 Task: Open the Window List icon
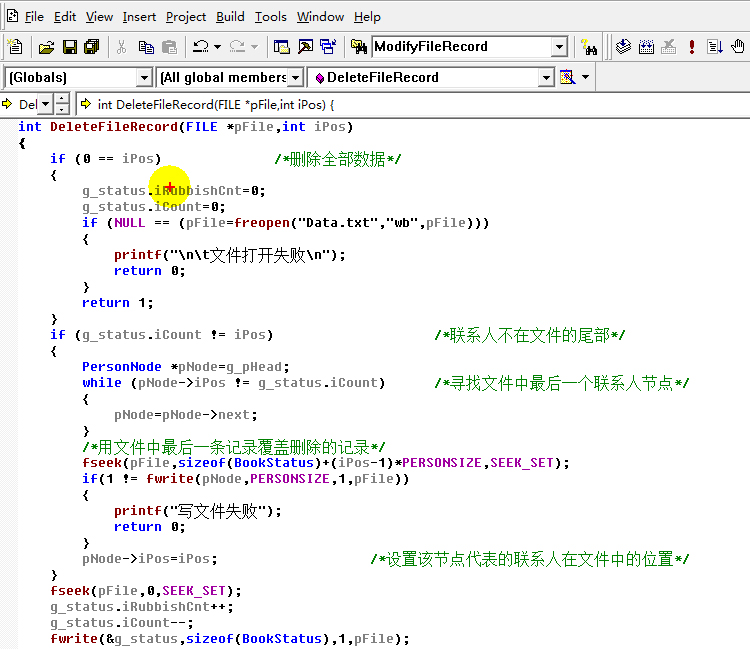328,47
